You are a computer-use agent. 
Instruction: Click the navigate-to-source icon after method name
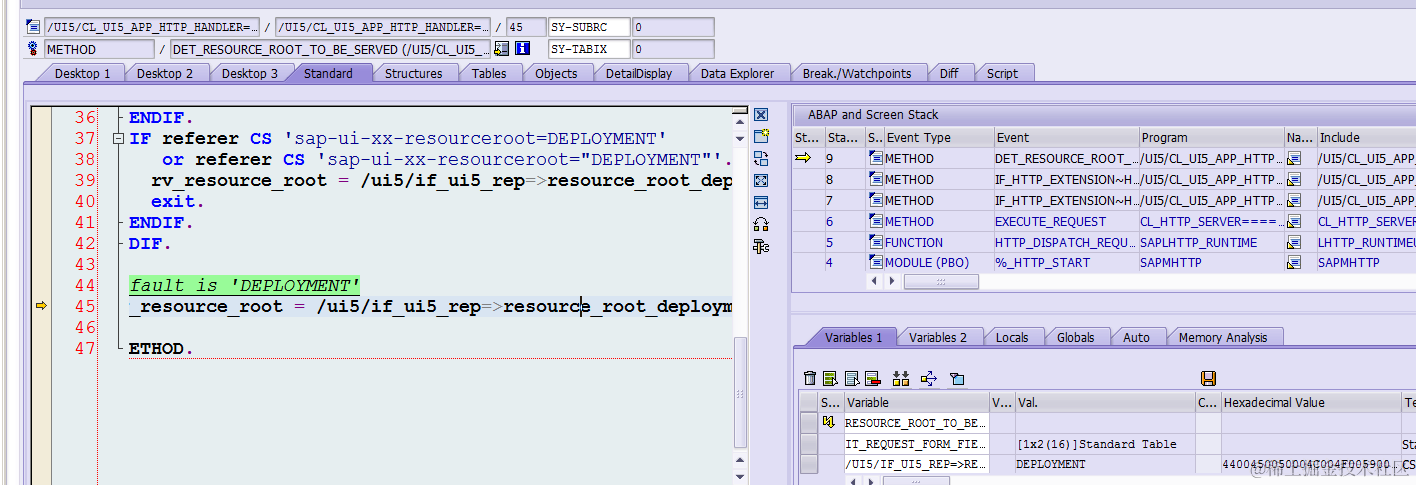pos(501,49)
